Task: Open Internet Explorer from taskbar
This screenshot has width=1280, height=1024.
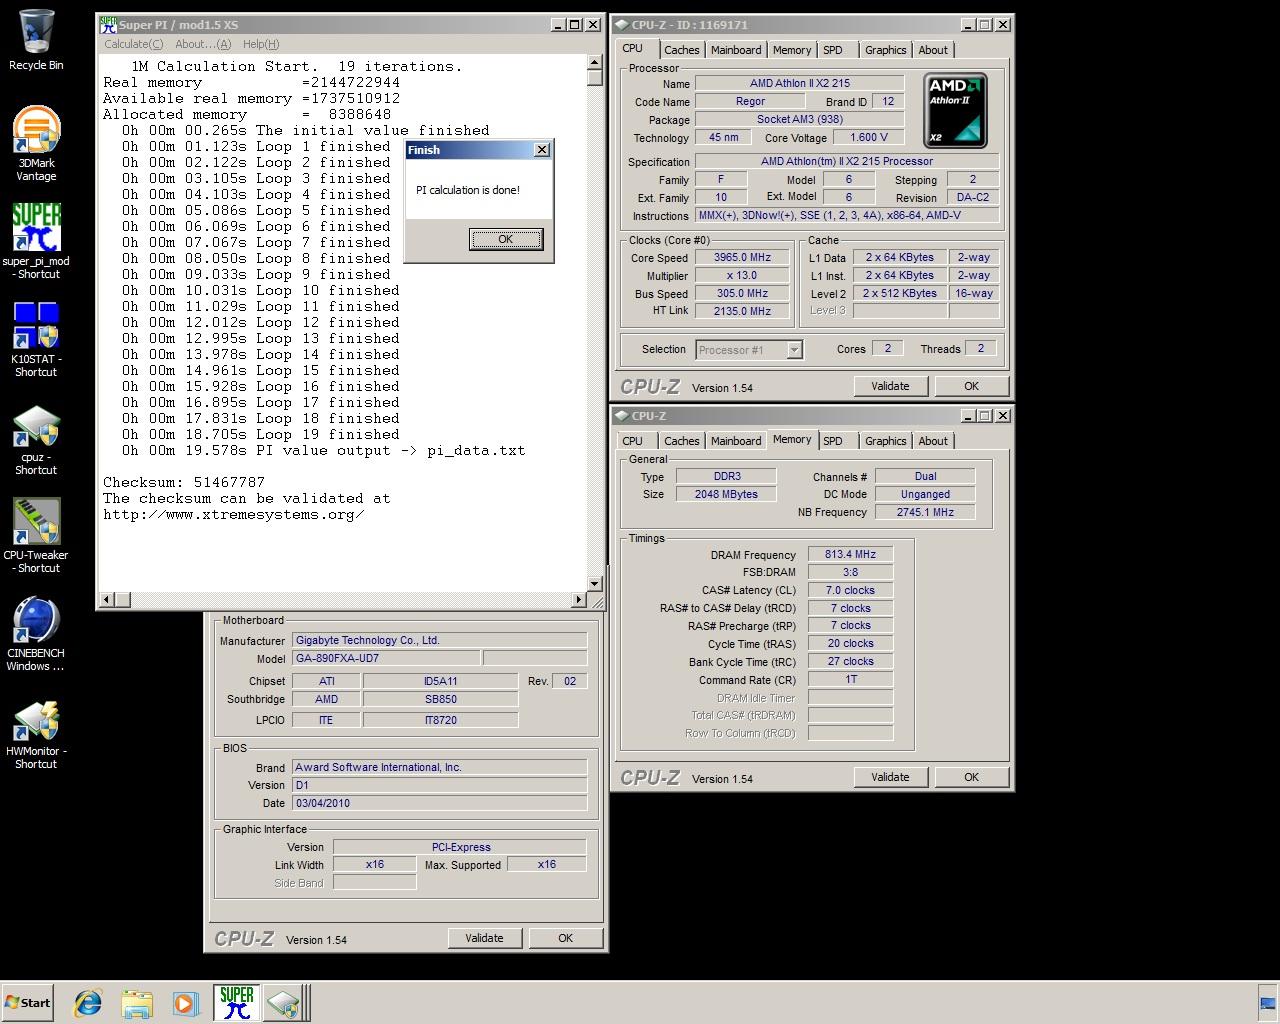Action: click(x=88, y=1003)
